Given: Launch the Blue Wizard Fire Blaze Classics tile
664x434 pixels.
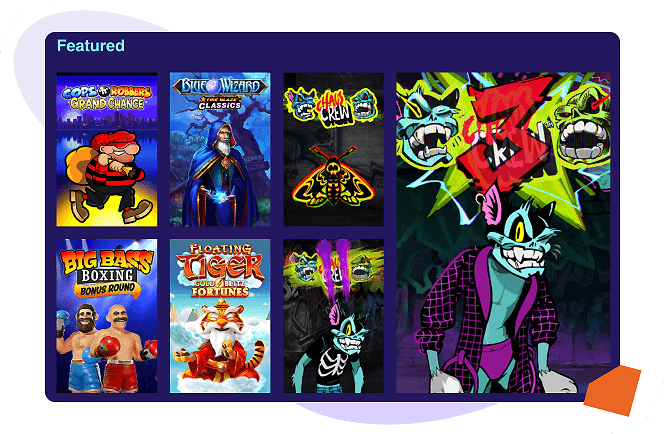Looking at the screenshot, I should point(220,149).
